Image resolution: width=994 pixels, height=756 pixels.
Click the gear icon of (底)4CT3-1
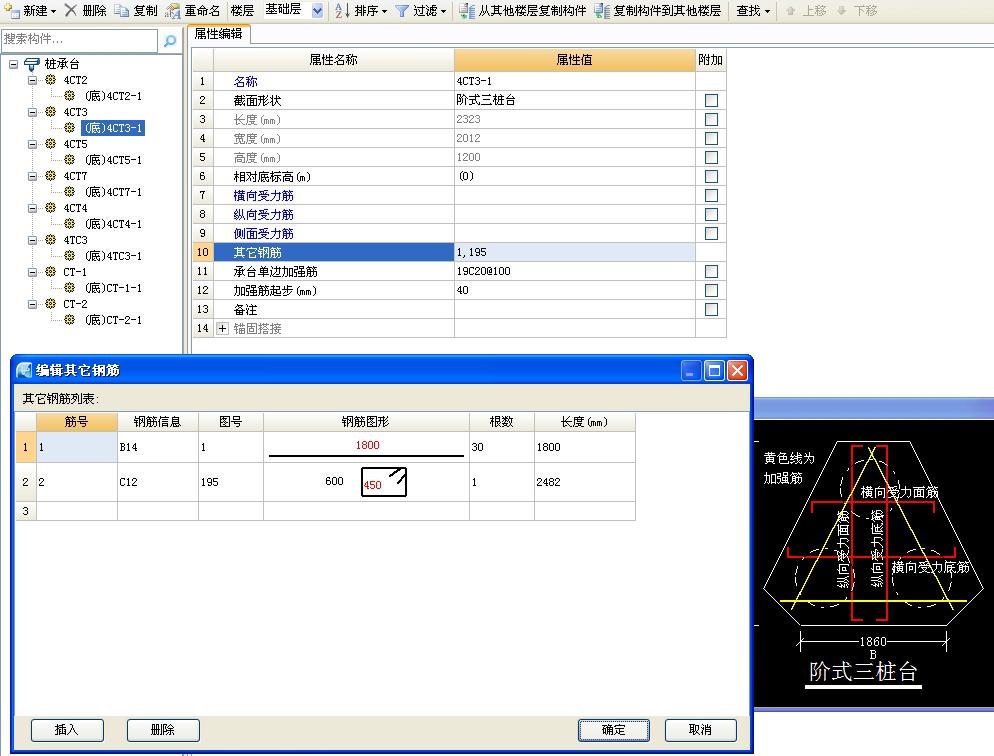70,127
